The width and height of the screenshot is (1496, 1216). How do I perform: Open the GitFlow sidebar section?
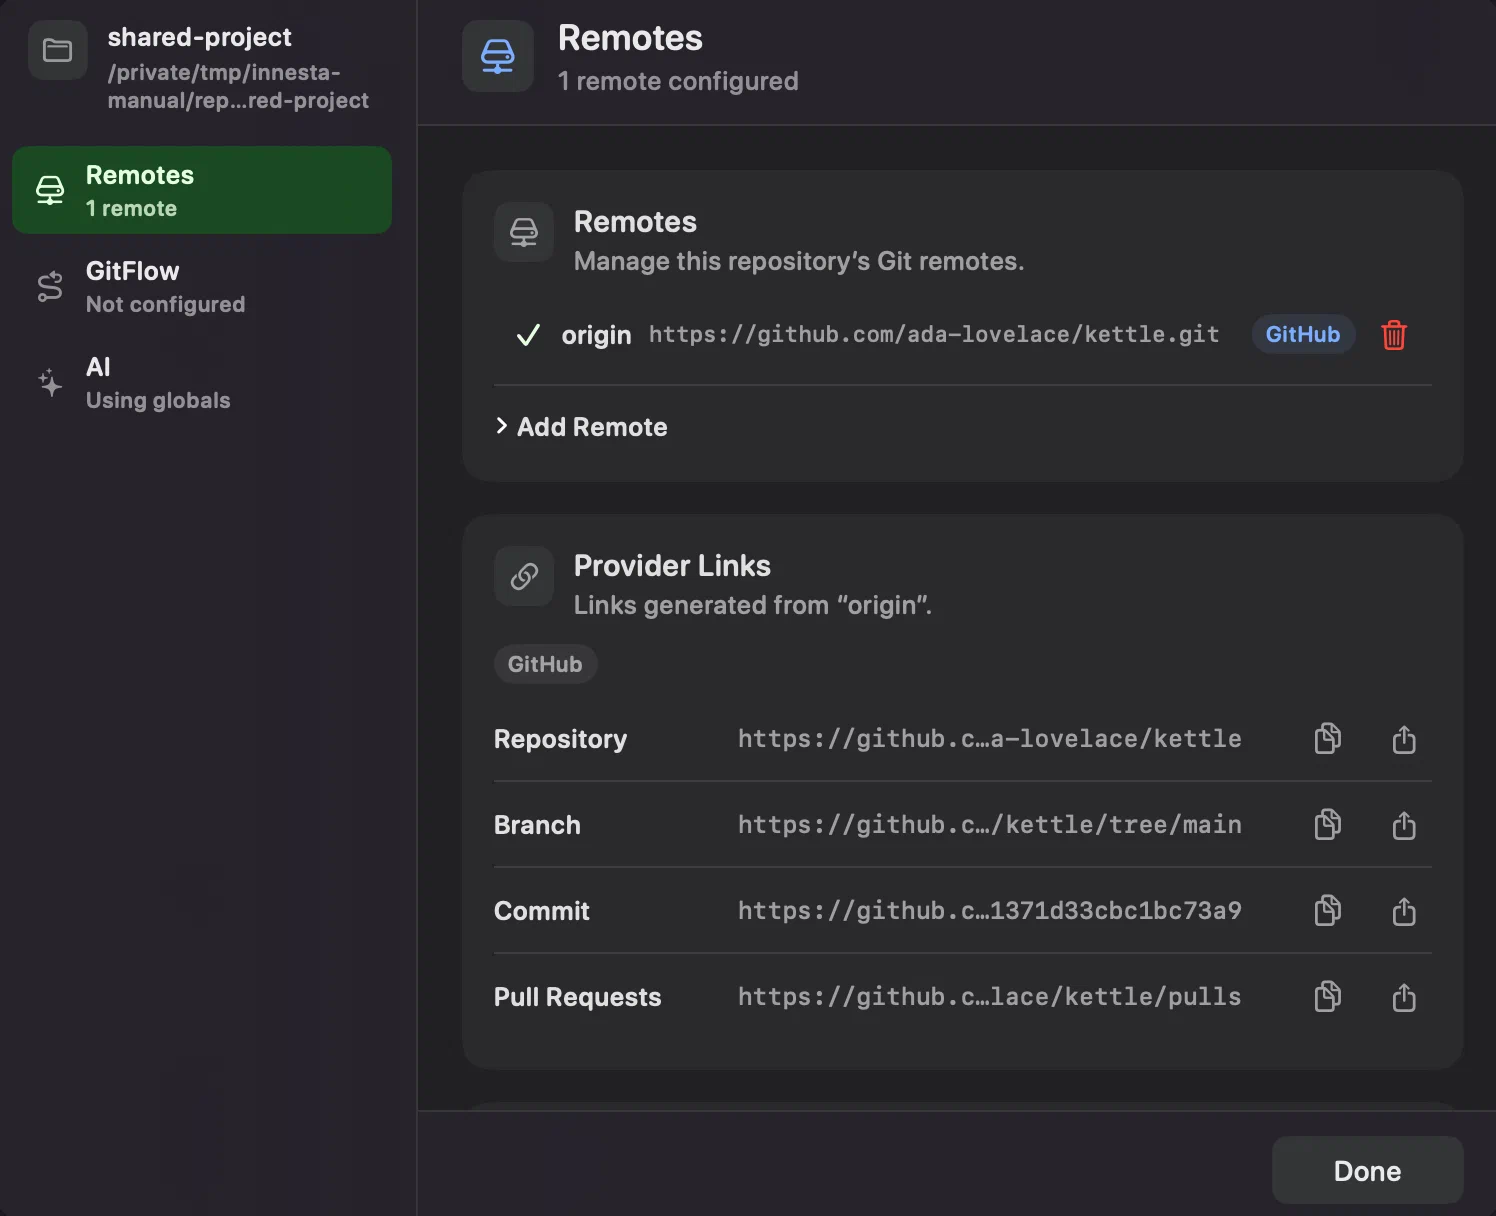pyautogui.click(x=202, y=287)
